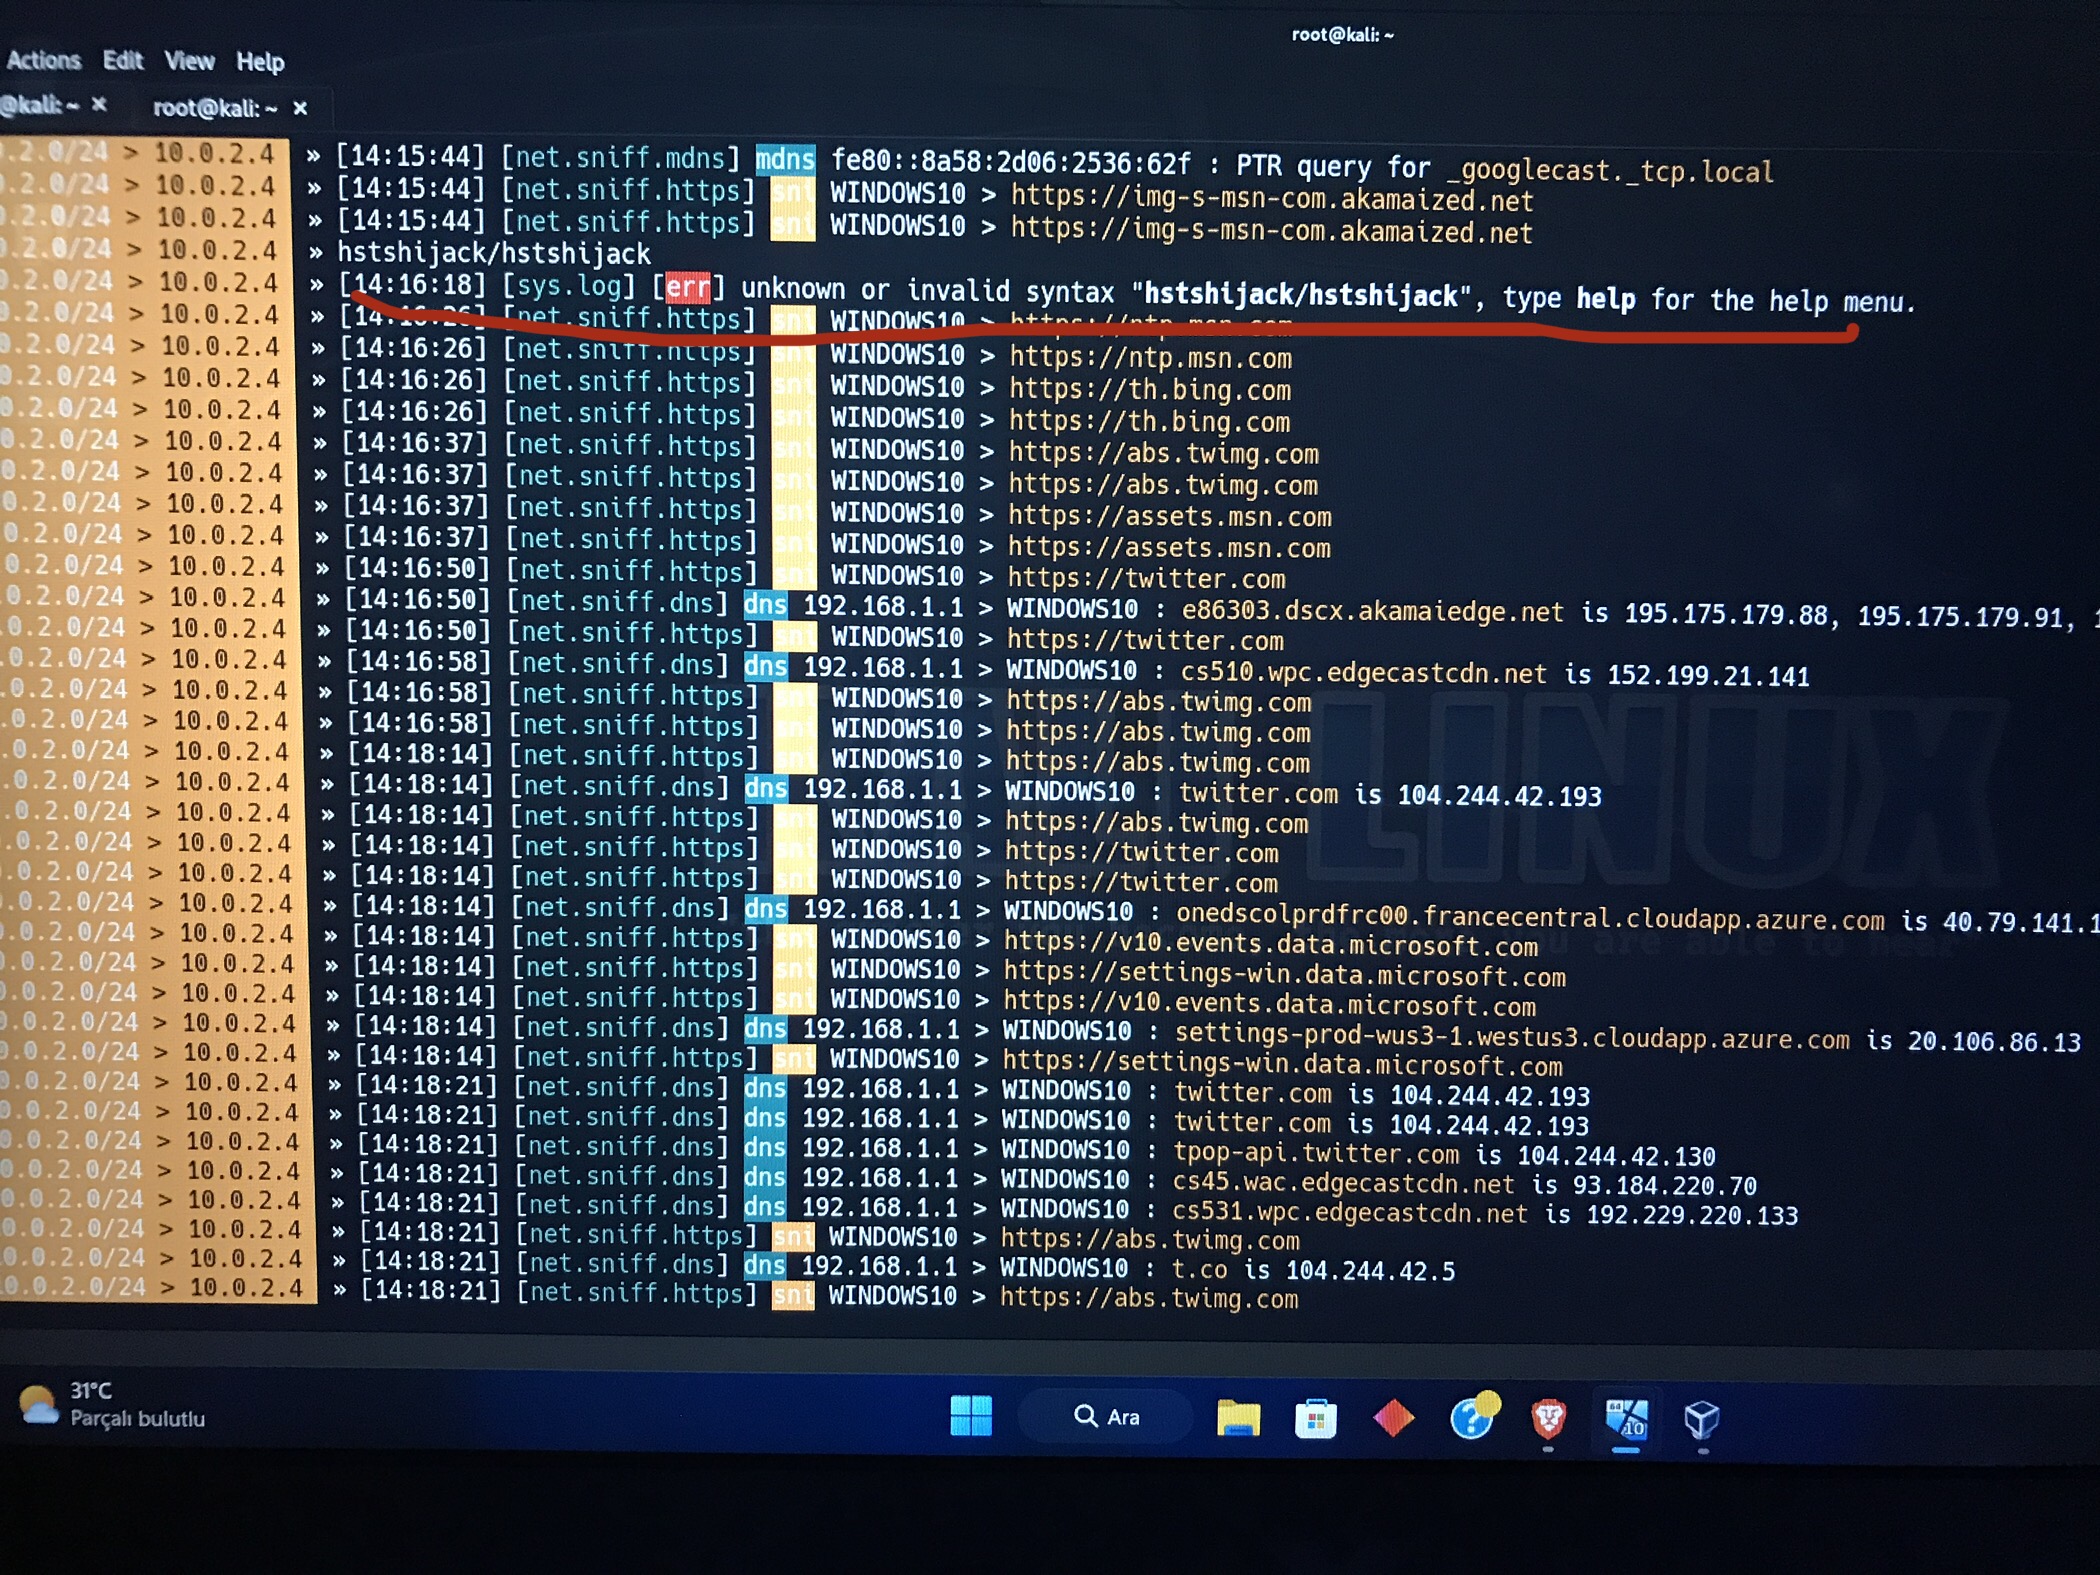Open the Windows Start menu

coord(970,1416)
